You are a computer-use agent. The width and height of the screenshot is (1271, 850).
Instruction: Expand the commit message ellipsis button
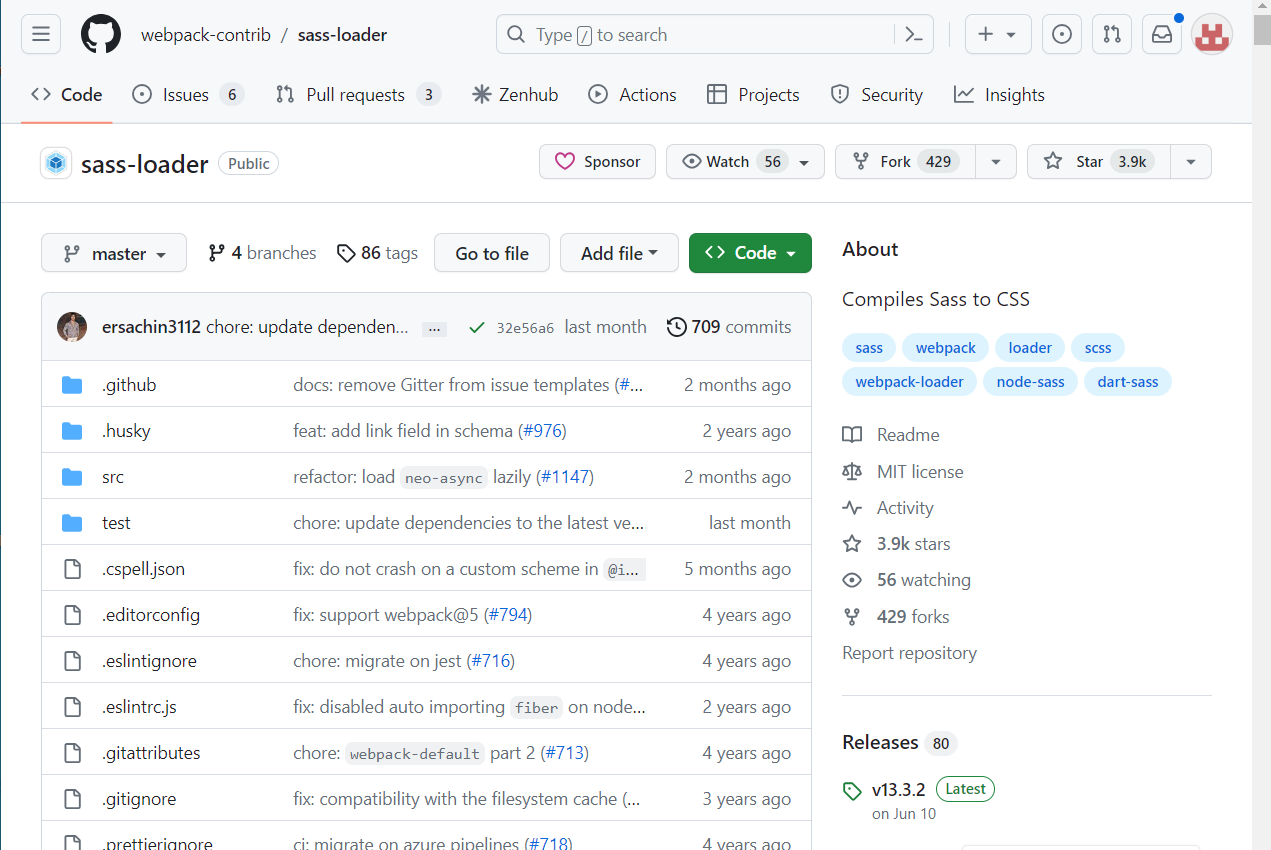click(434, 328)
